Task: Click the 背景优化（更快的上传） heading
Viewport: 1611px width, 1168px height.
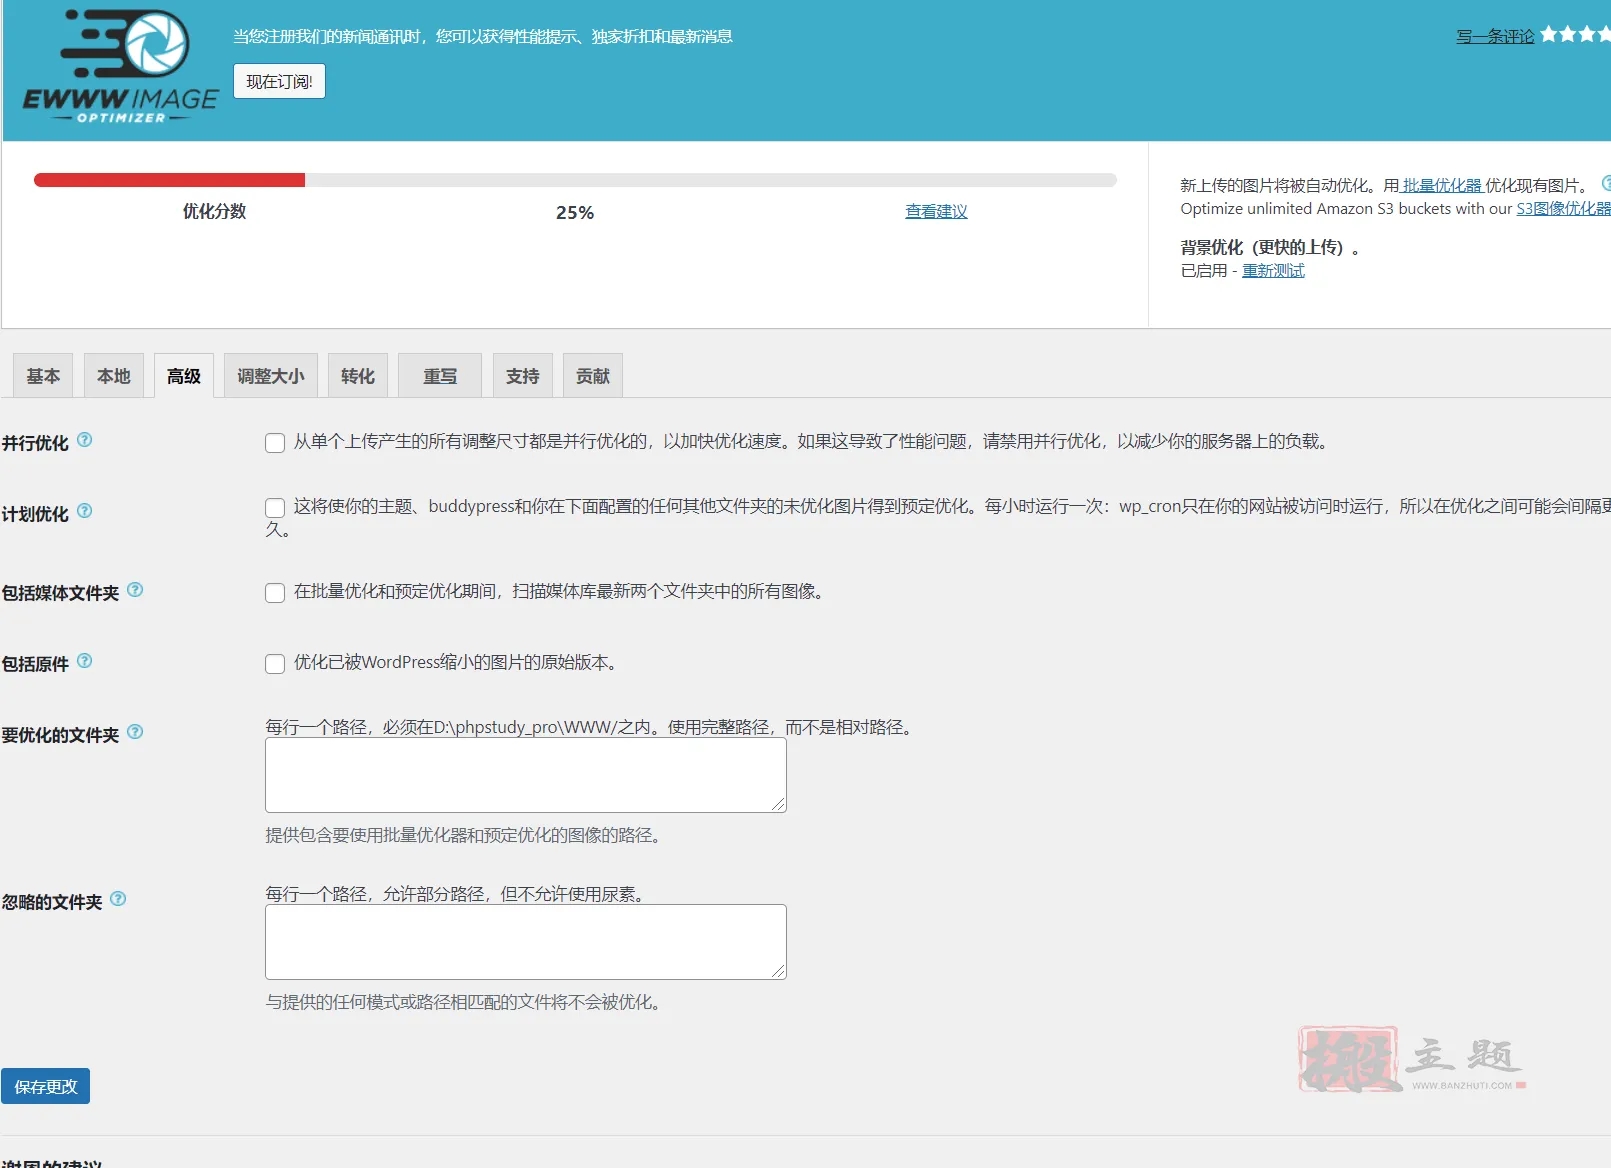Action: (x=1270, y=247)
